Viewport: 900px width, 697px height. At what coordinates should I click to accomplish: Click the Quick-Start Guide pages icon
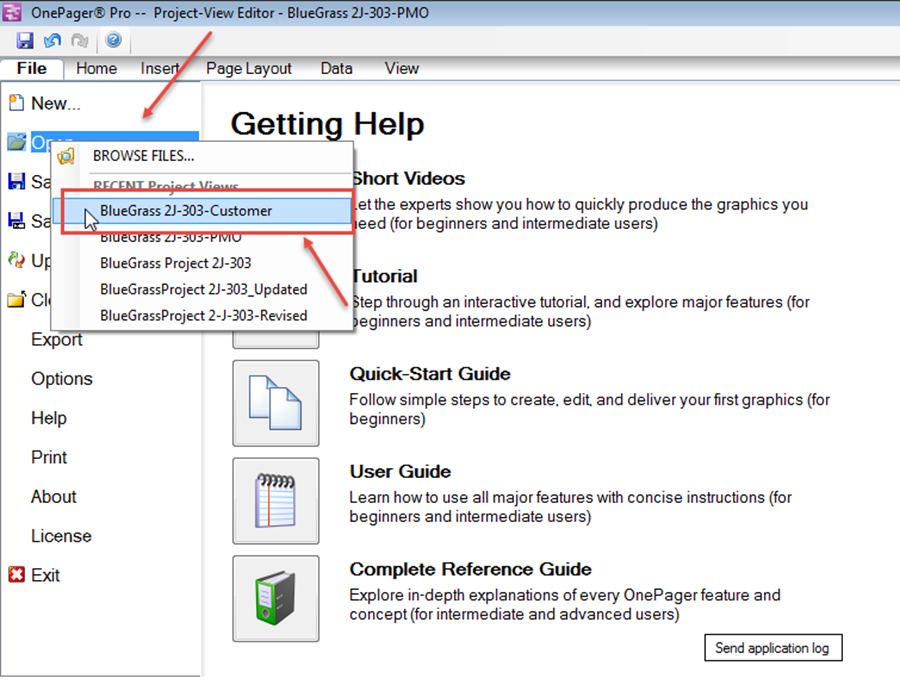click(x=276, y=403)
